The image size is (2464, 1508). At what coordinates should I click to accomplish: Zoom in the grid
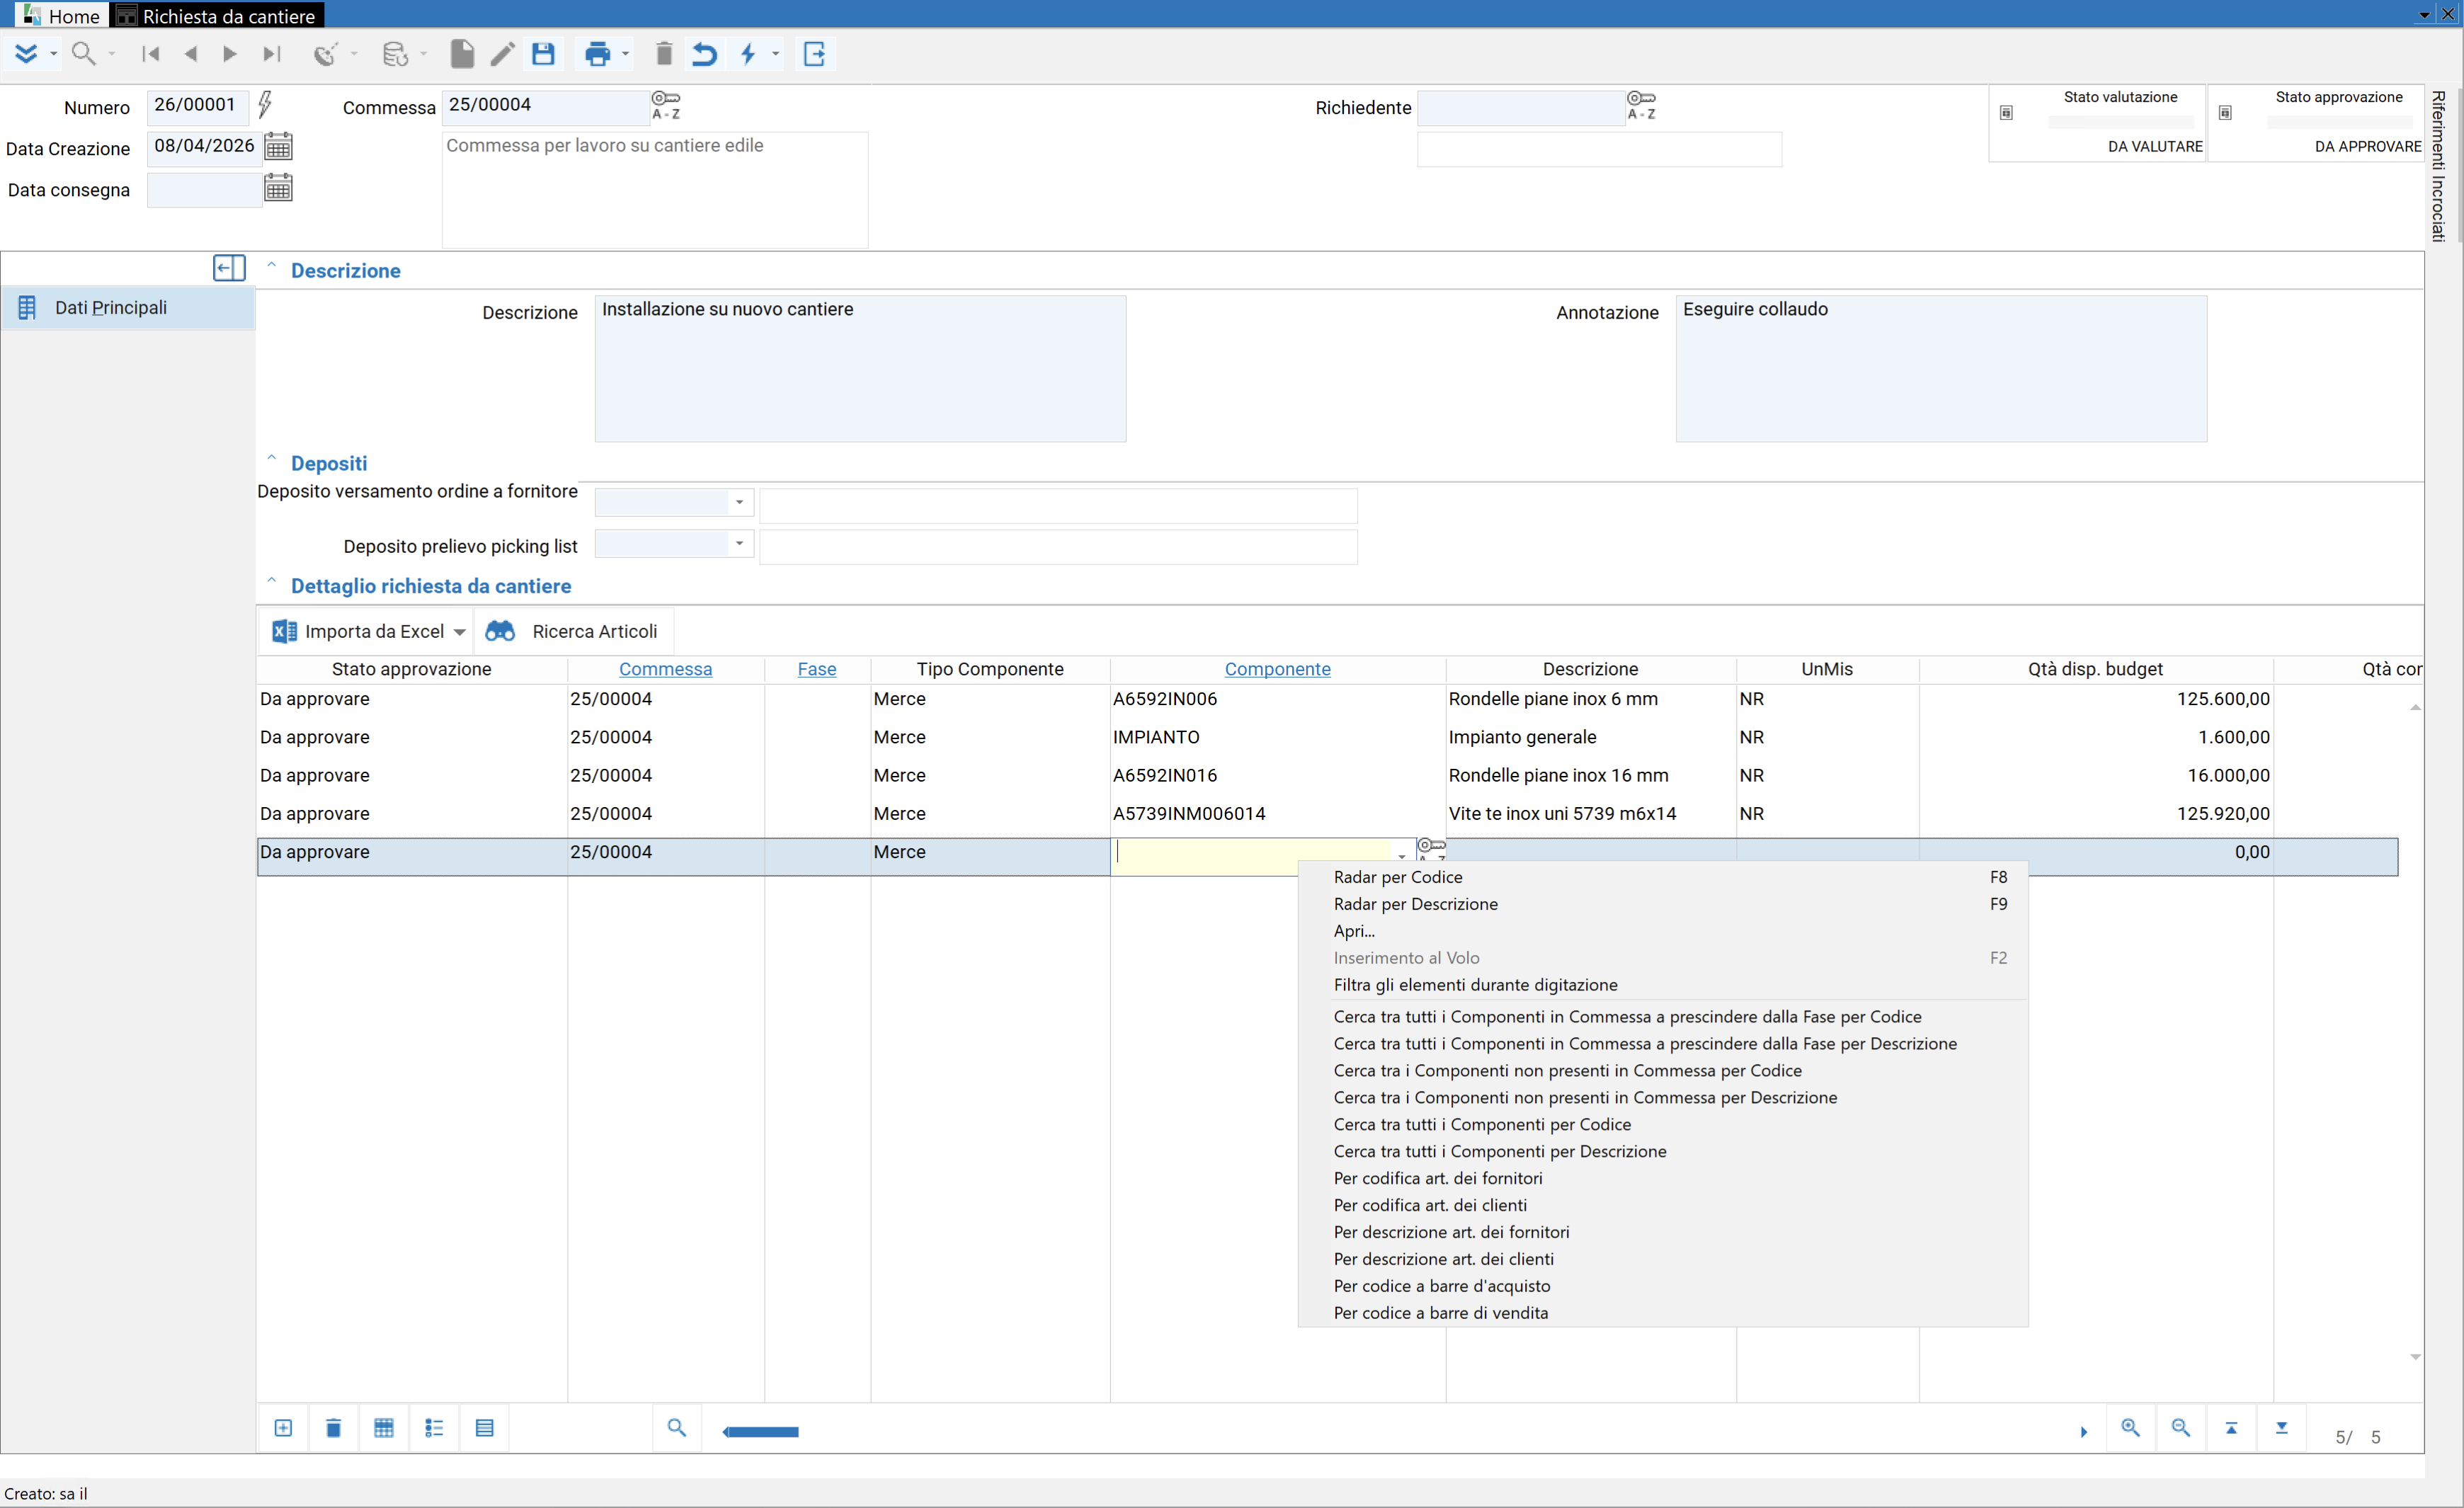pos(2131,1428)
